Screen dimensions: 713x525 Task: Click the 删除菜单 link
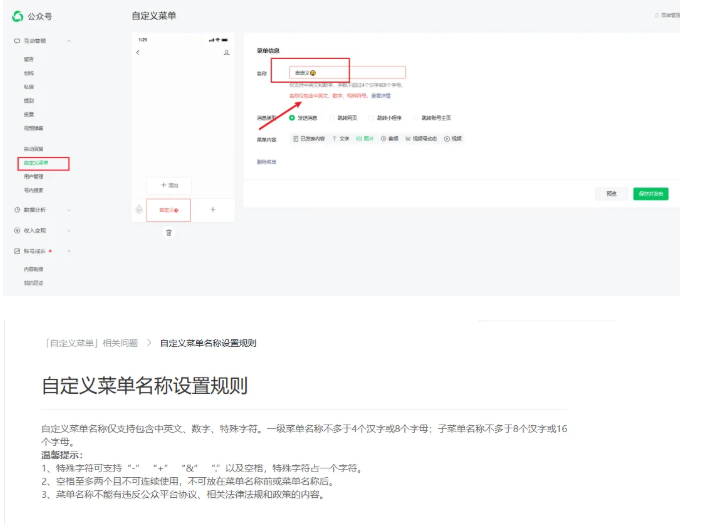266,160
